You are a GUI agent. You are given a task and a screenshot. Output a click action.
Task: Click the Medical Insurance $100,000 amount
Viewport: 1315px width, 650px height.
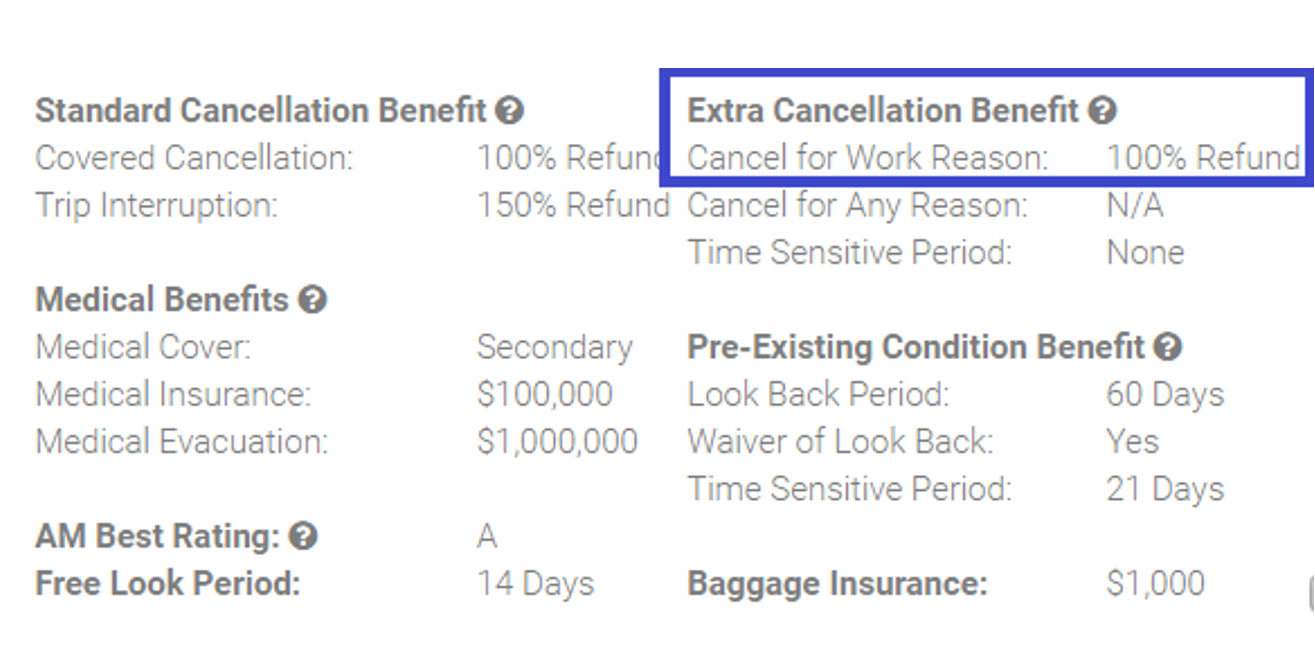[x=545, y=394]
